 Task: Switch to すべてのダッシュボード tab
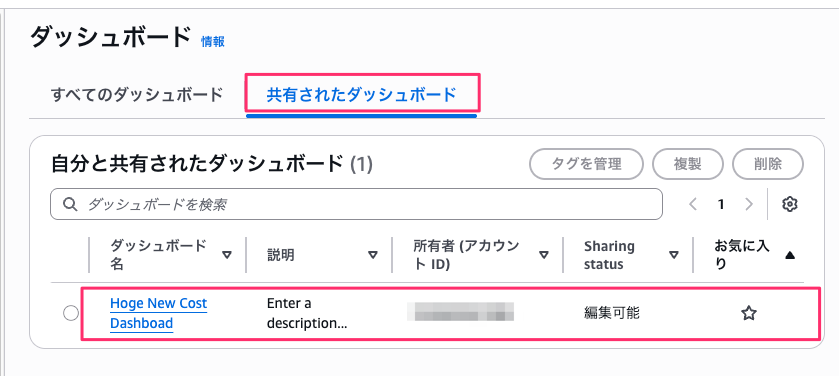tap(137, 95)
